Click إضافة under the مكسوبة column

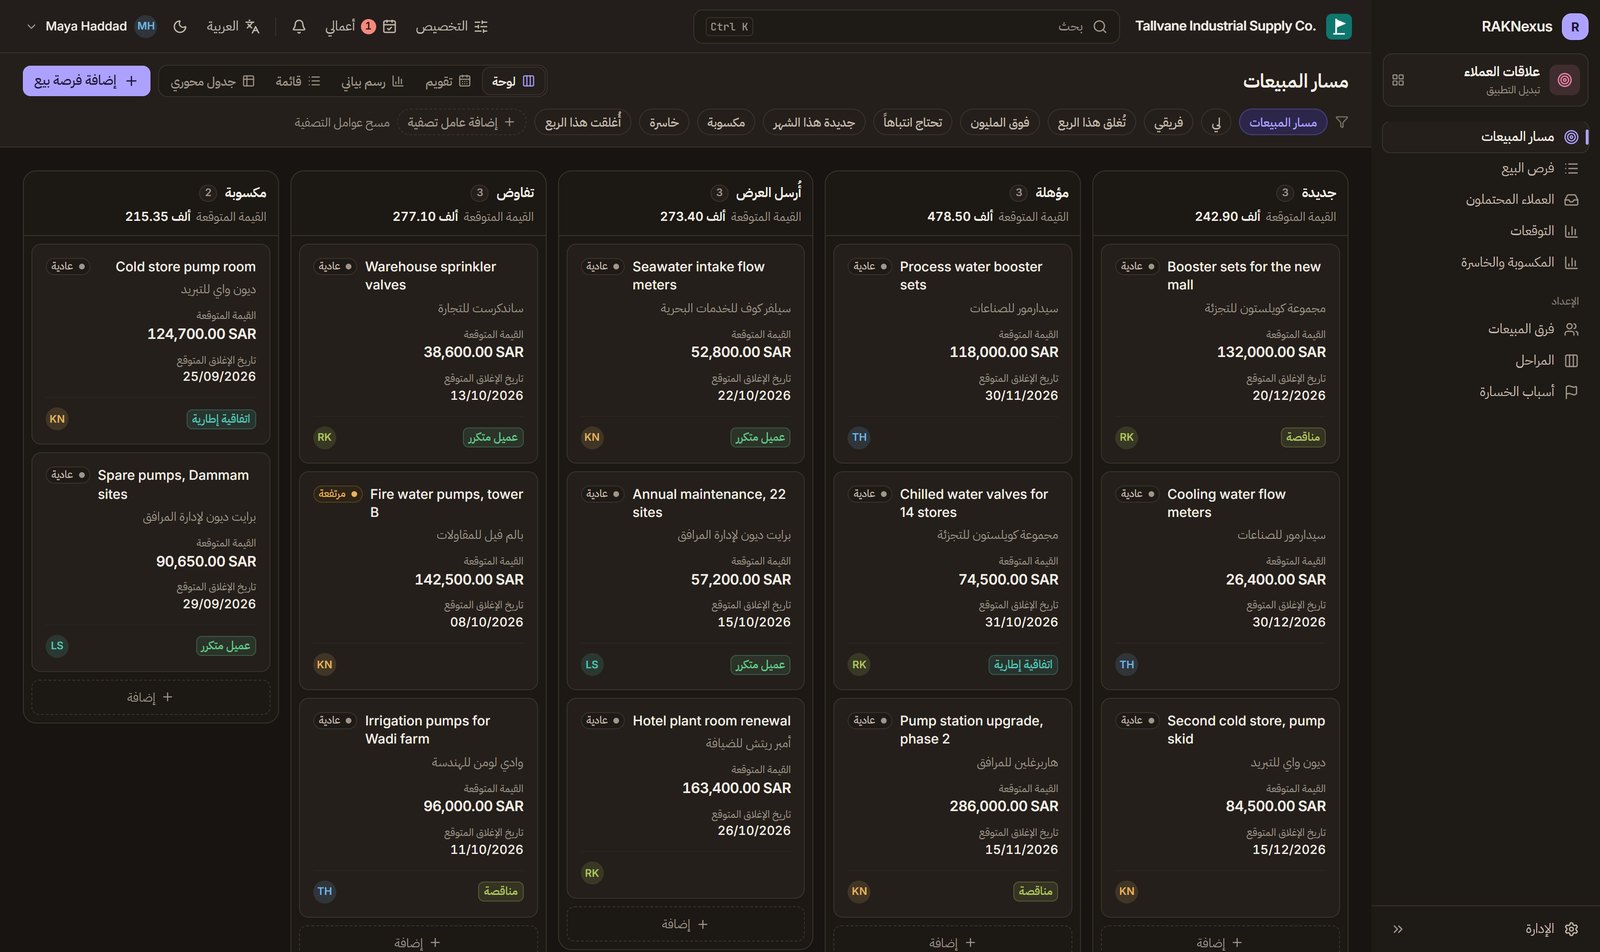pos(151,697)
